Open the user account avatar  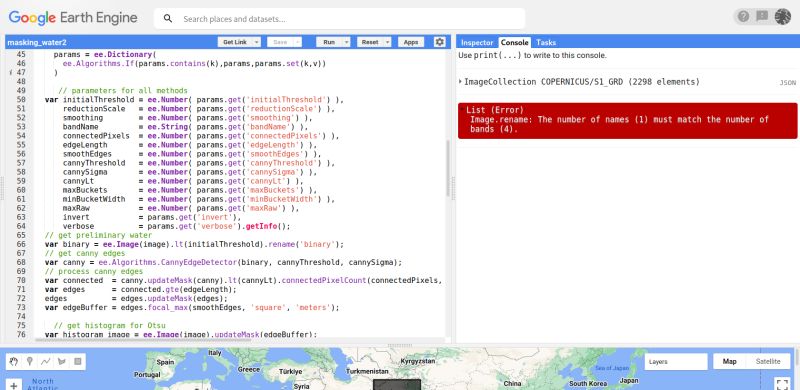coord(783,16)
